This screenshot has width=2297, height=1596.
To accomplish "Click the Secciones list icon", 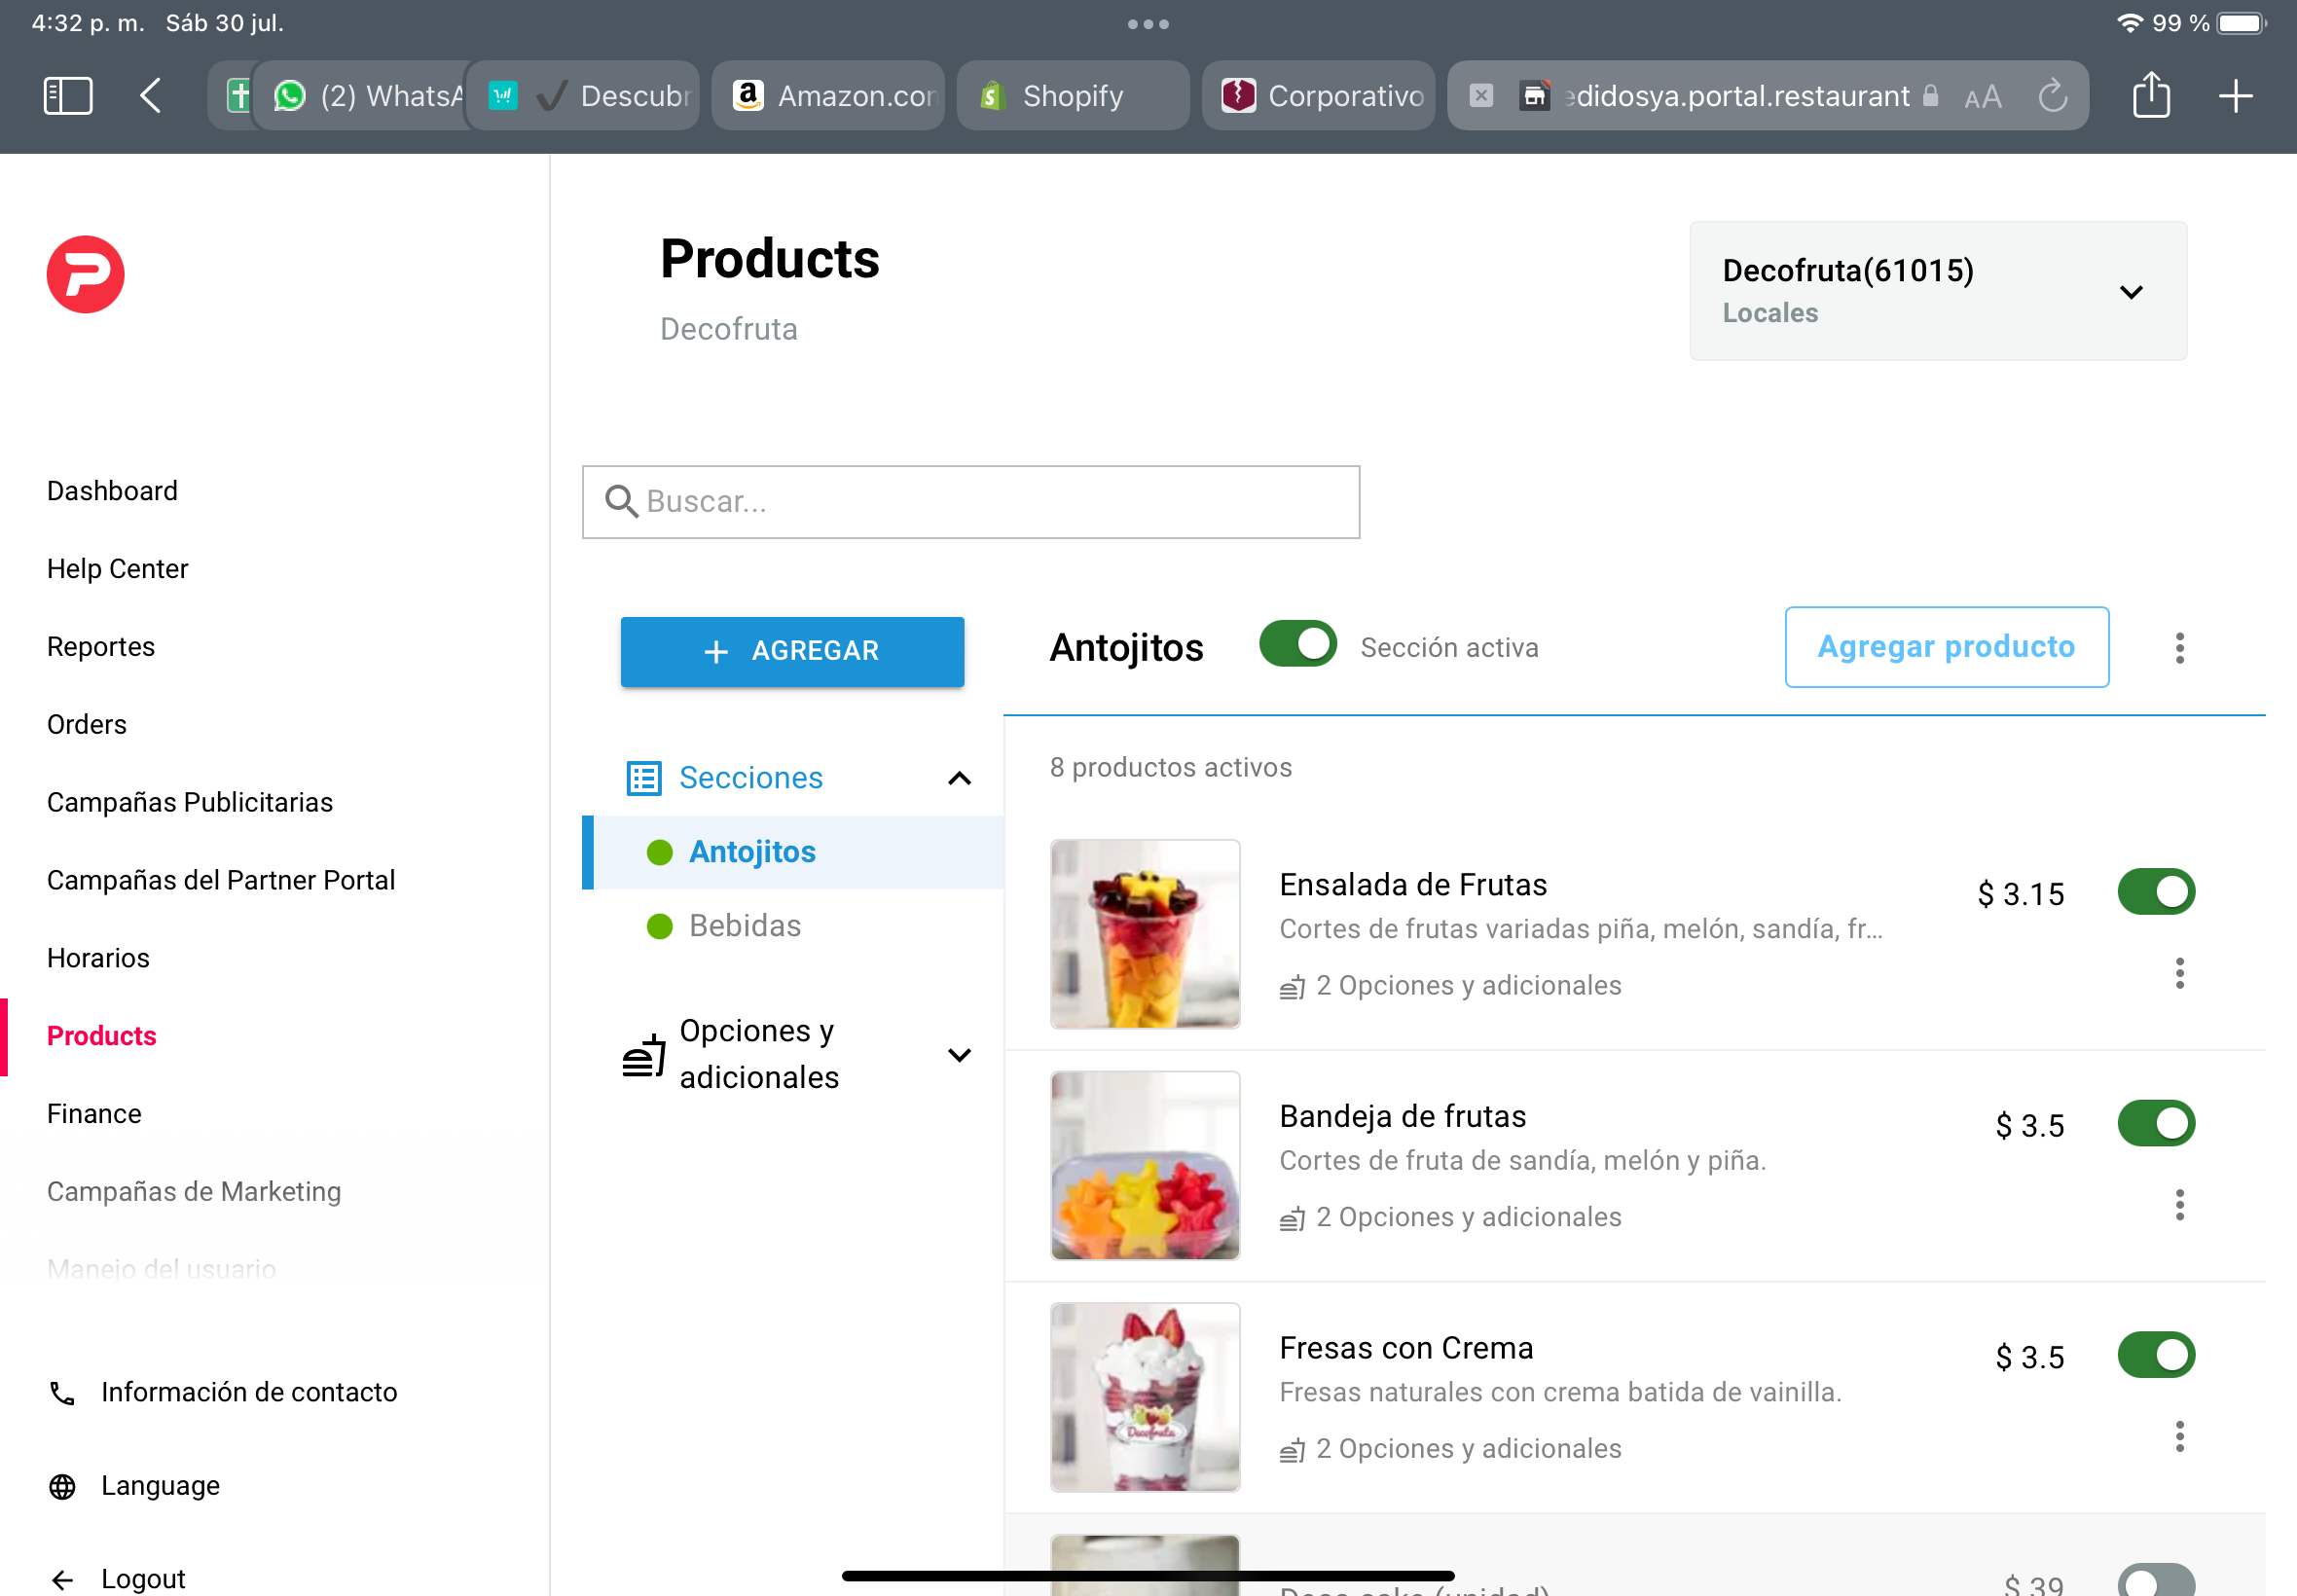I will [643, 778].
